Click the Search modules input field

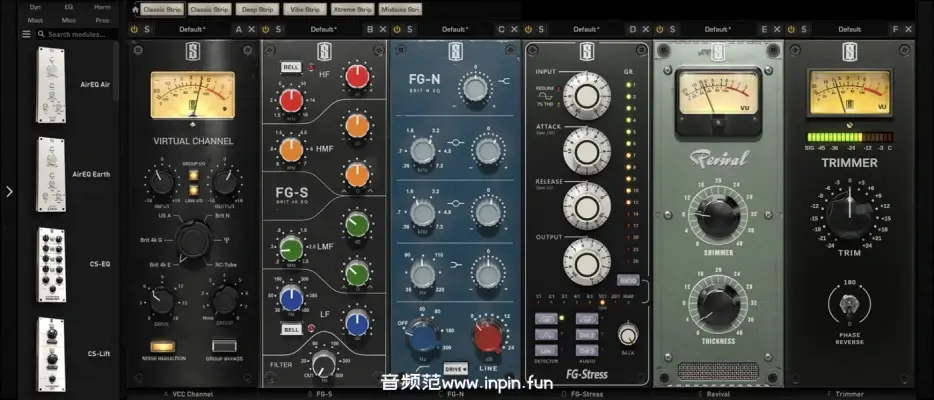tap(78, 34)
